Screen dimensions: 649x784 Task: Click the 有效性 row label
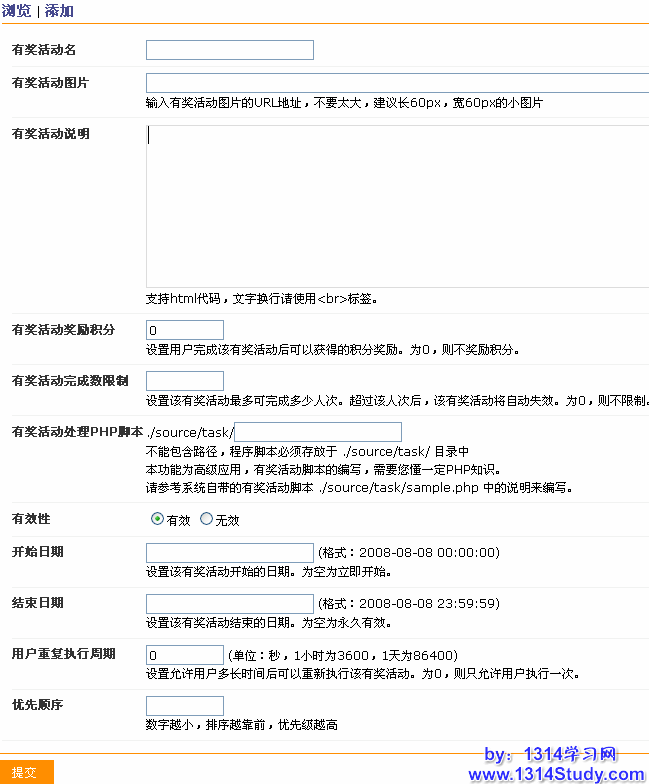coord(31,519)
